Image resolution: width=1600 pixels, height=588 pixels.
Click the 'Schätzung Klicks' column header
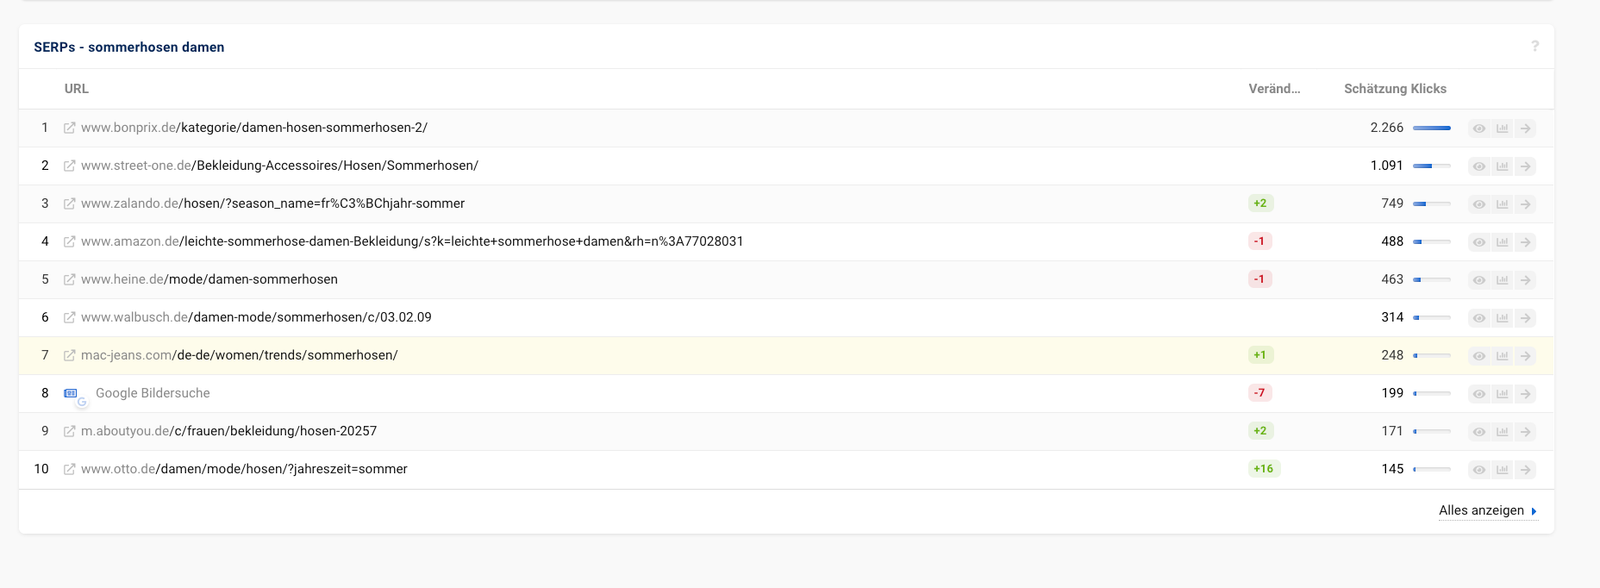click(x=1395, y=89)
